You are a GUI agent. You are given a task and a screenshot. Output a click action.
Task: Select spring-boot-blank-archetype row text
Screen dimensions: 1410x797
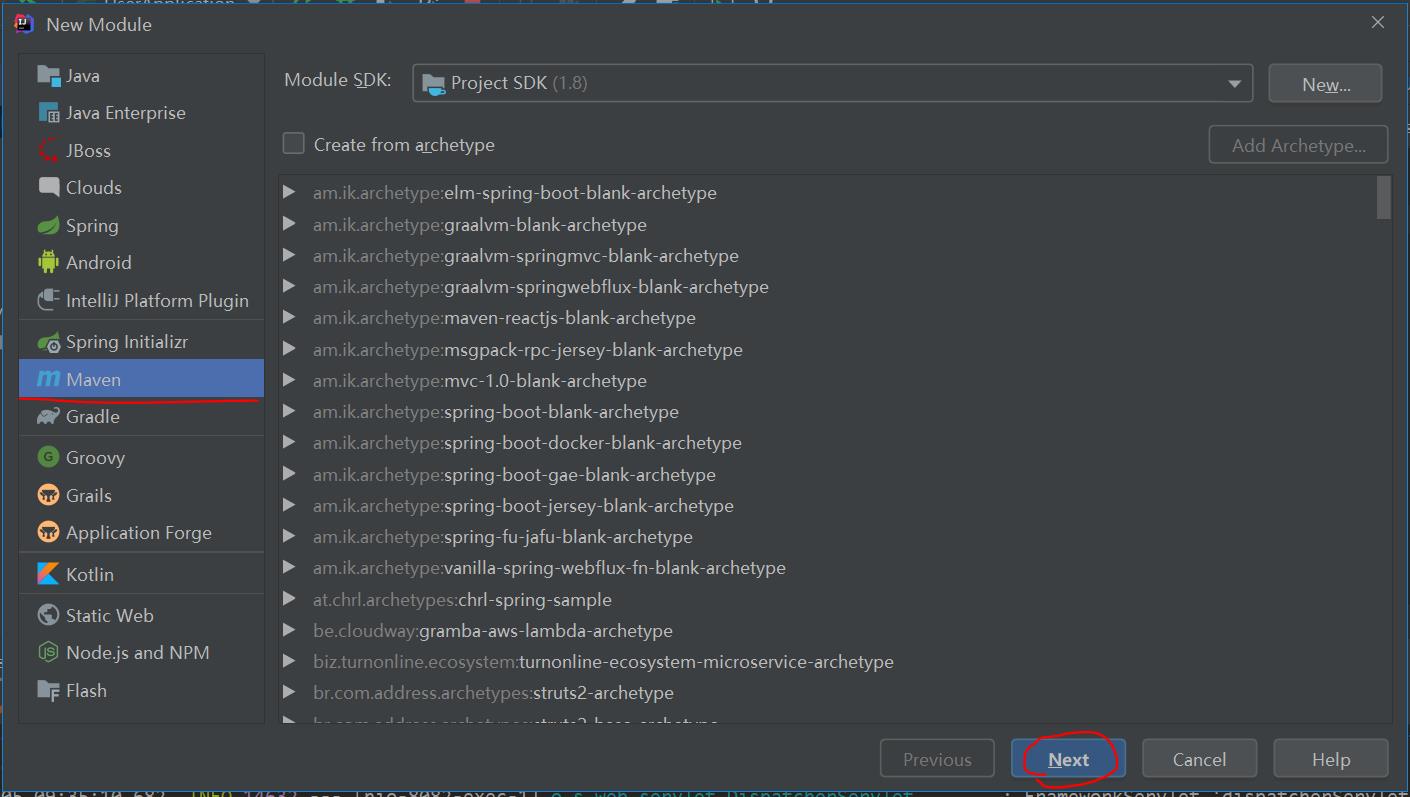(x=496, y=412)
